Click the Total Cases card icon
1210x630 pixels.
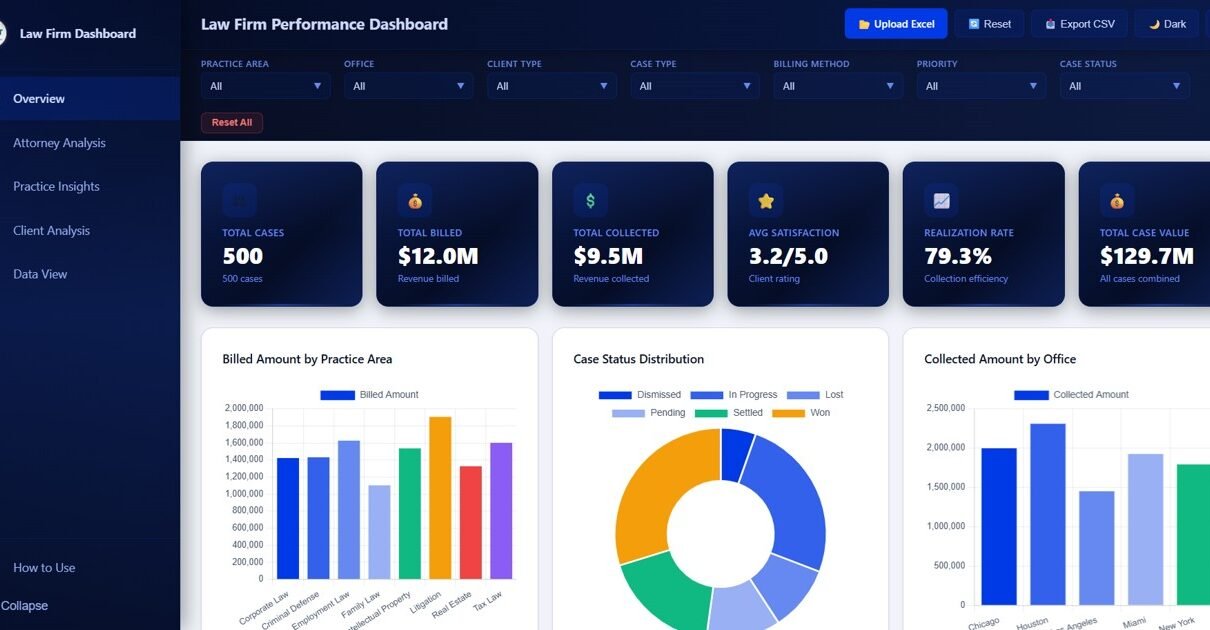(240, 201)
